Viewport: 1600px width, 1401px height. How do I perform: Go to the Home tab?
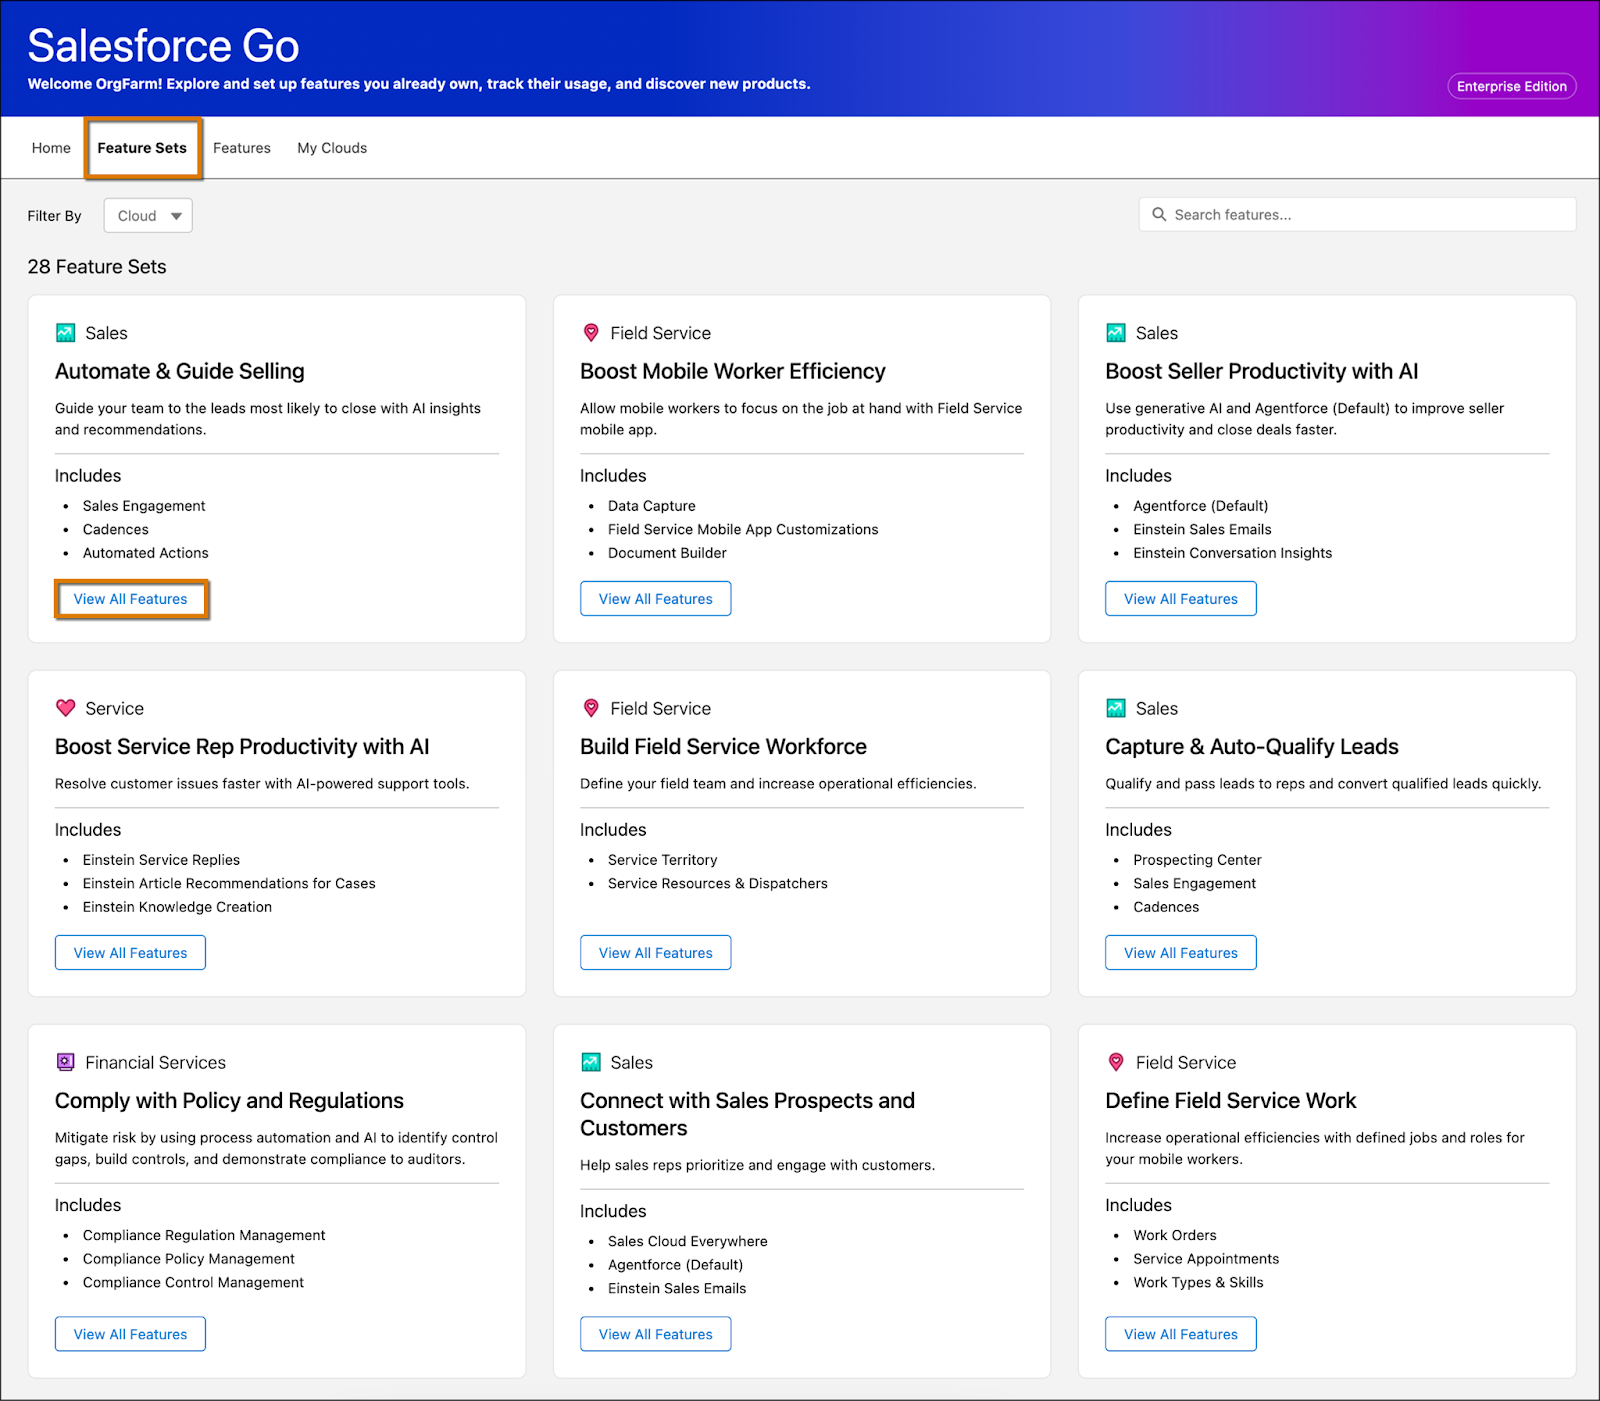tap(51, 148)
